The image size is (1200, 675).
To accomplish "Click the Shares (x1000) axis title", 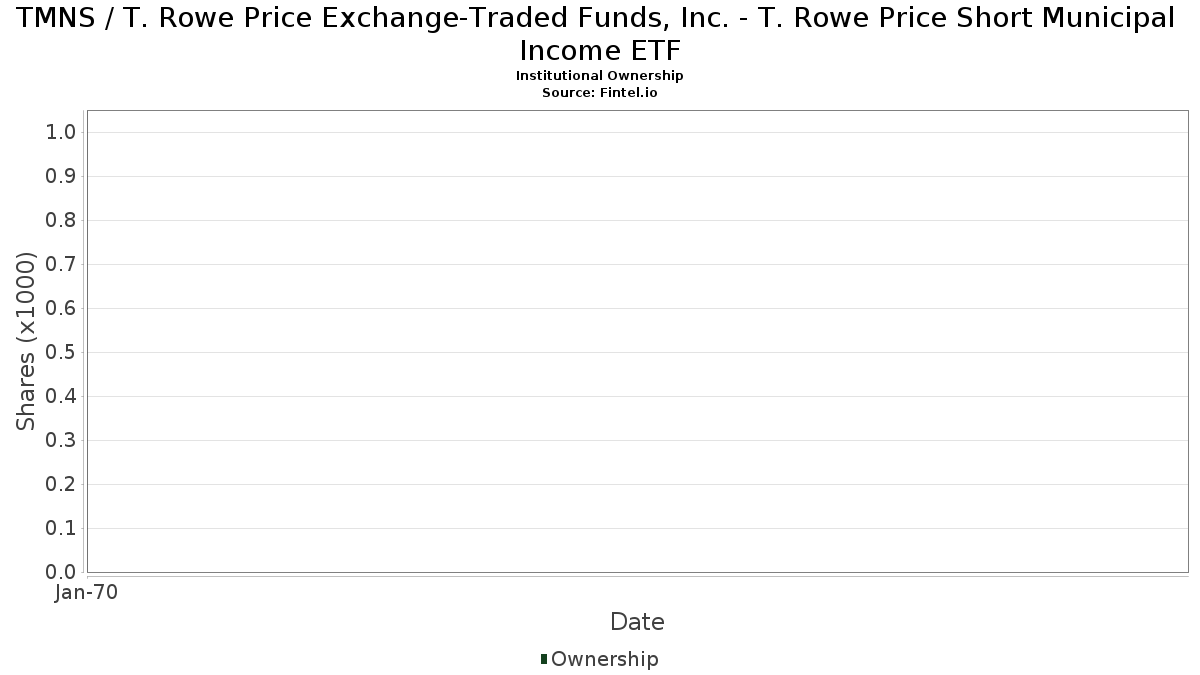I will [27, 342].
